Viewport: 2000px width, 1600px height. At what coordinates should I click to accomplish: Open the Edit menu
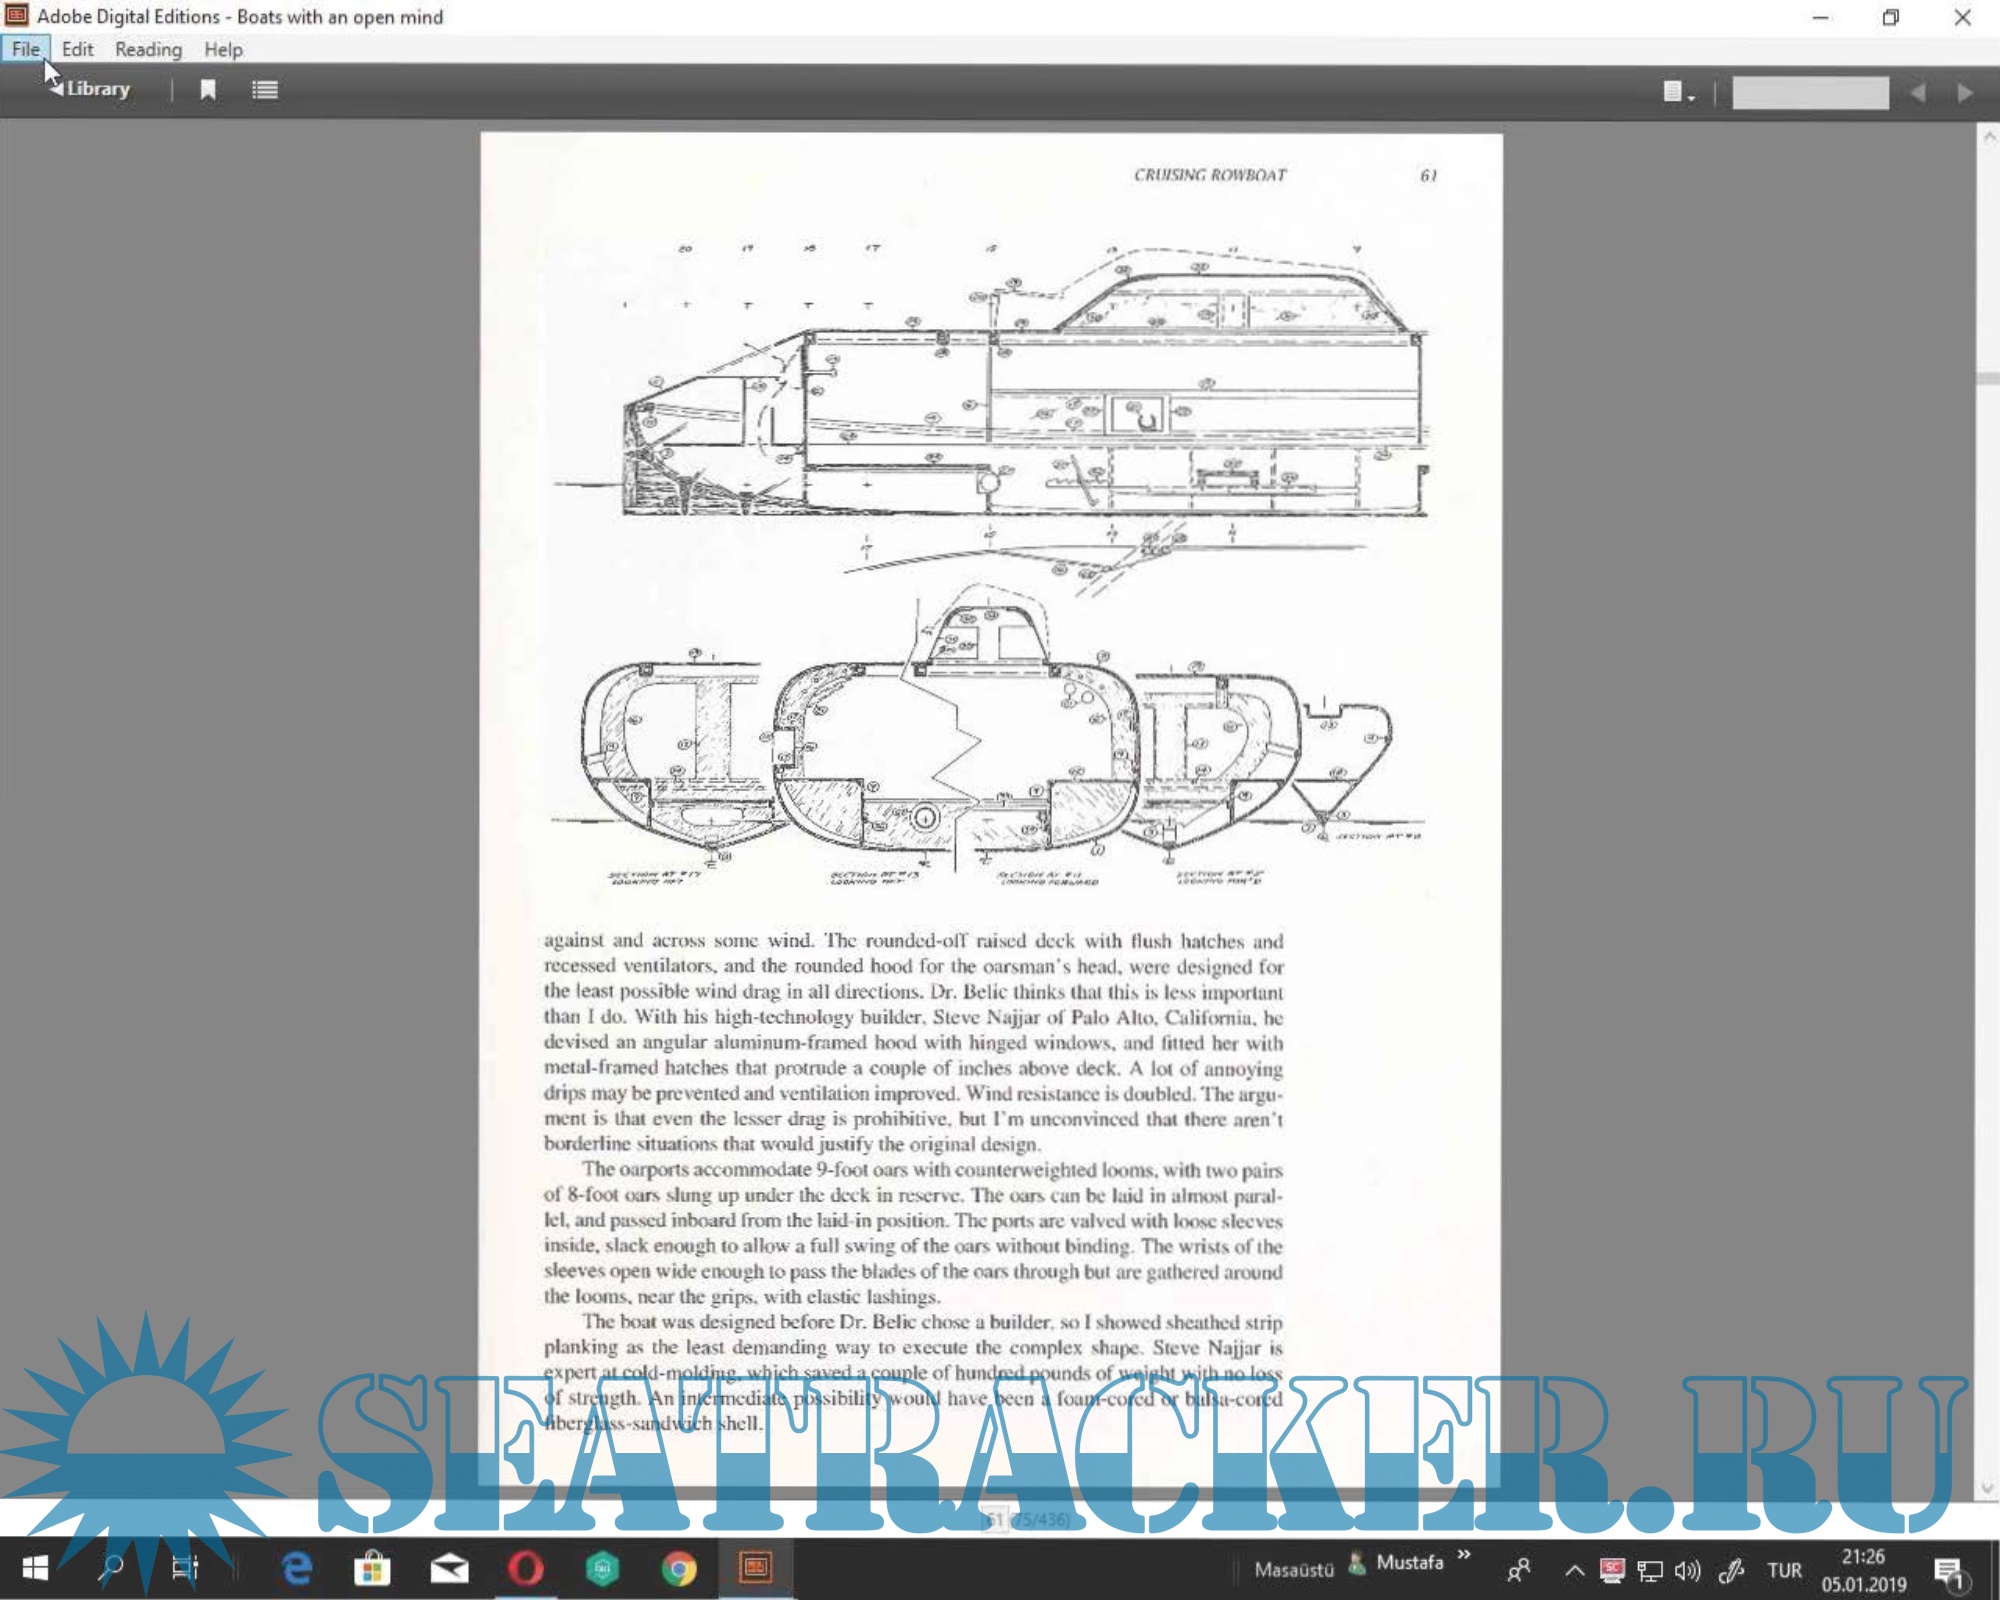(77, 49)
